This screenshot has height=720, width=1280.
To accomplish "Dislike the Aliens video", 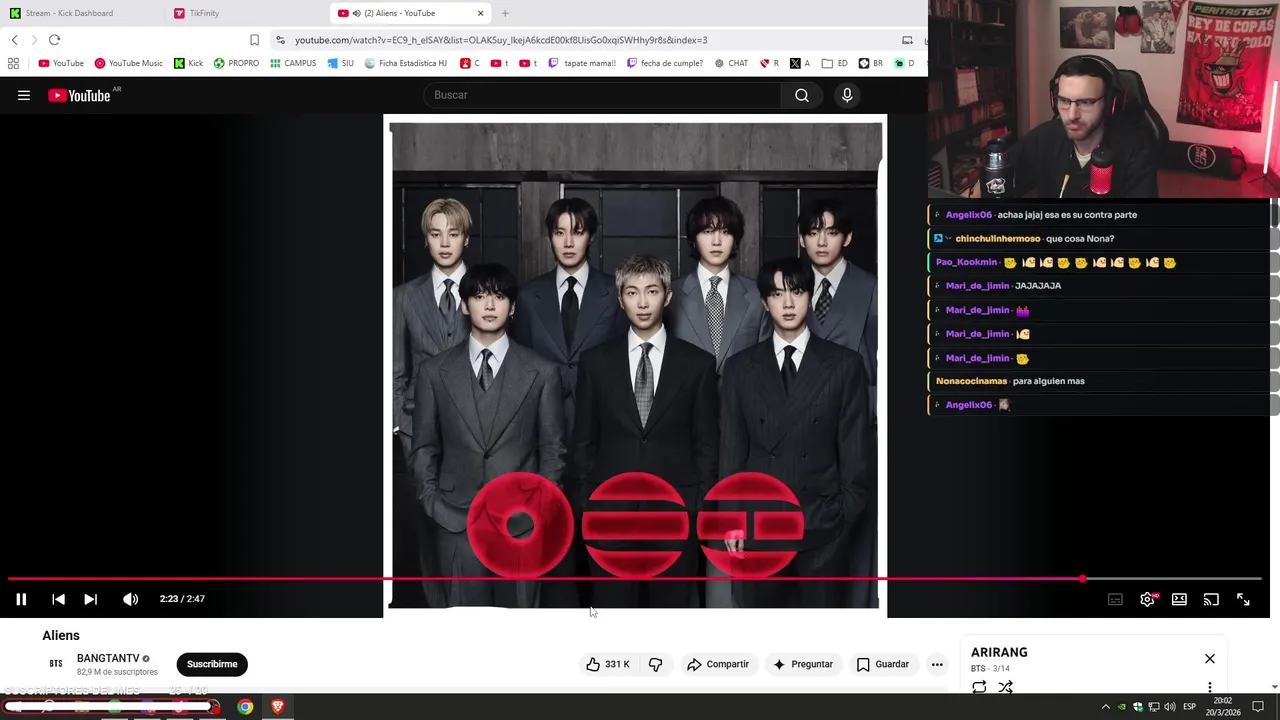I will [x=656, y=664].
